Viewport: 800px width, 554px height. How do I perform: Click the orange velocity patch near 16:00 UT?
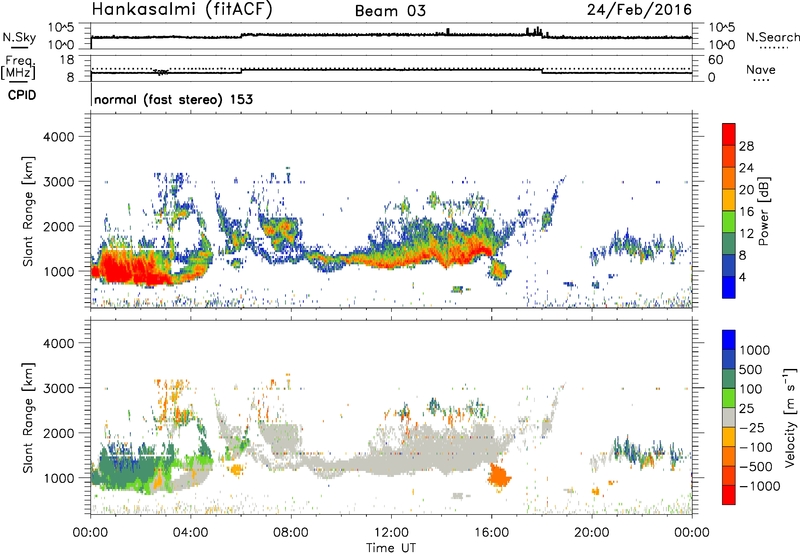(x=498, y=477)
